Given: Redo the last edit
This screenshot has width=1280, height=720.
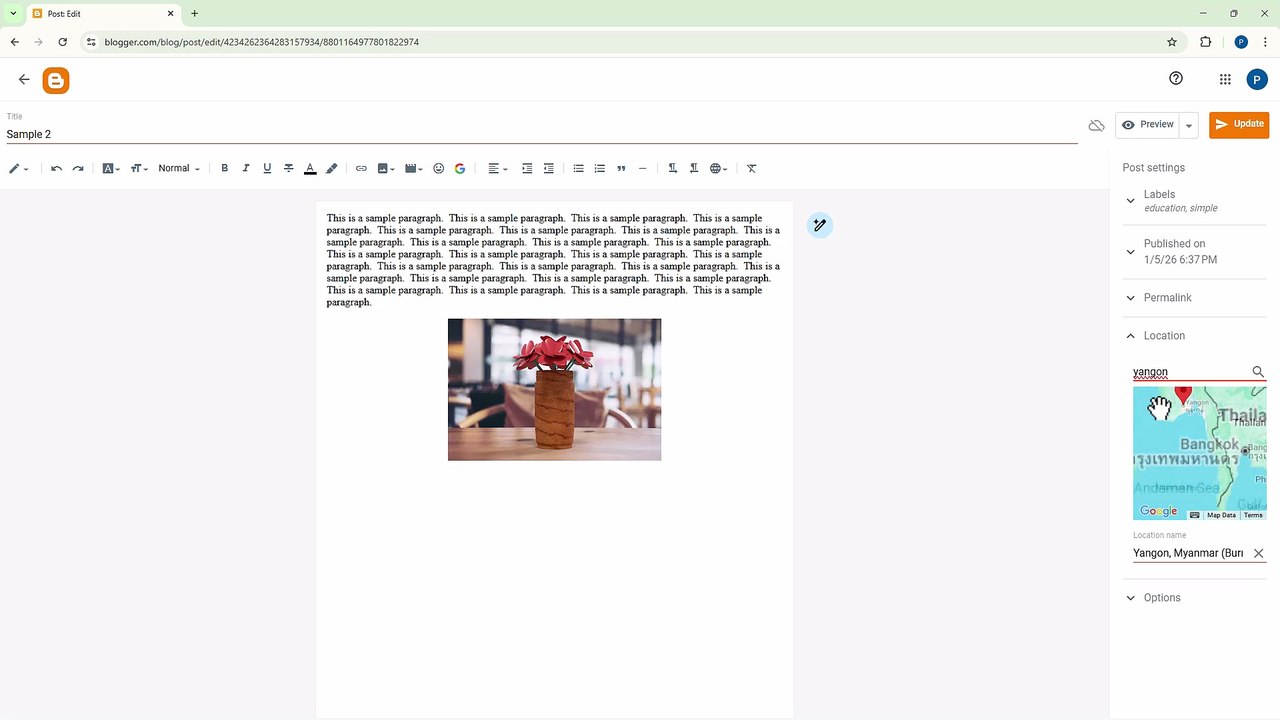Looking at the screenshot, I should point(78,169).
